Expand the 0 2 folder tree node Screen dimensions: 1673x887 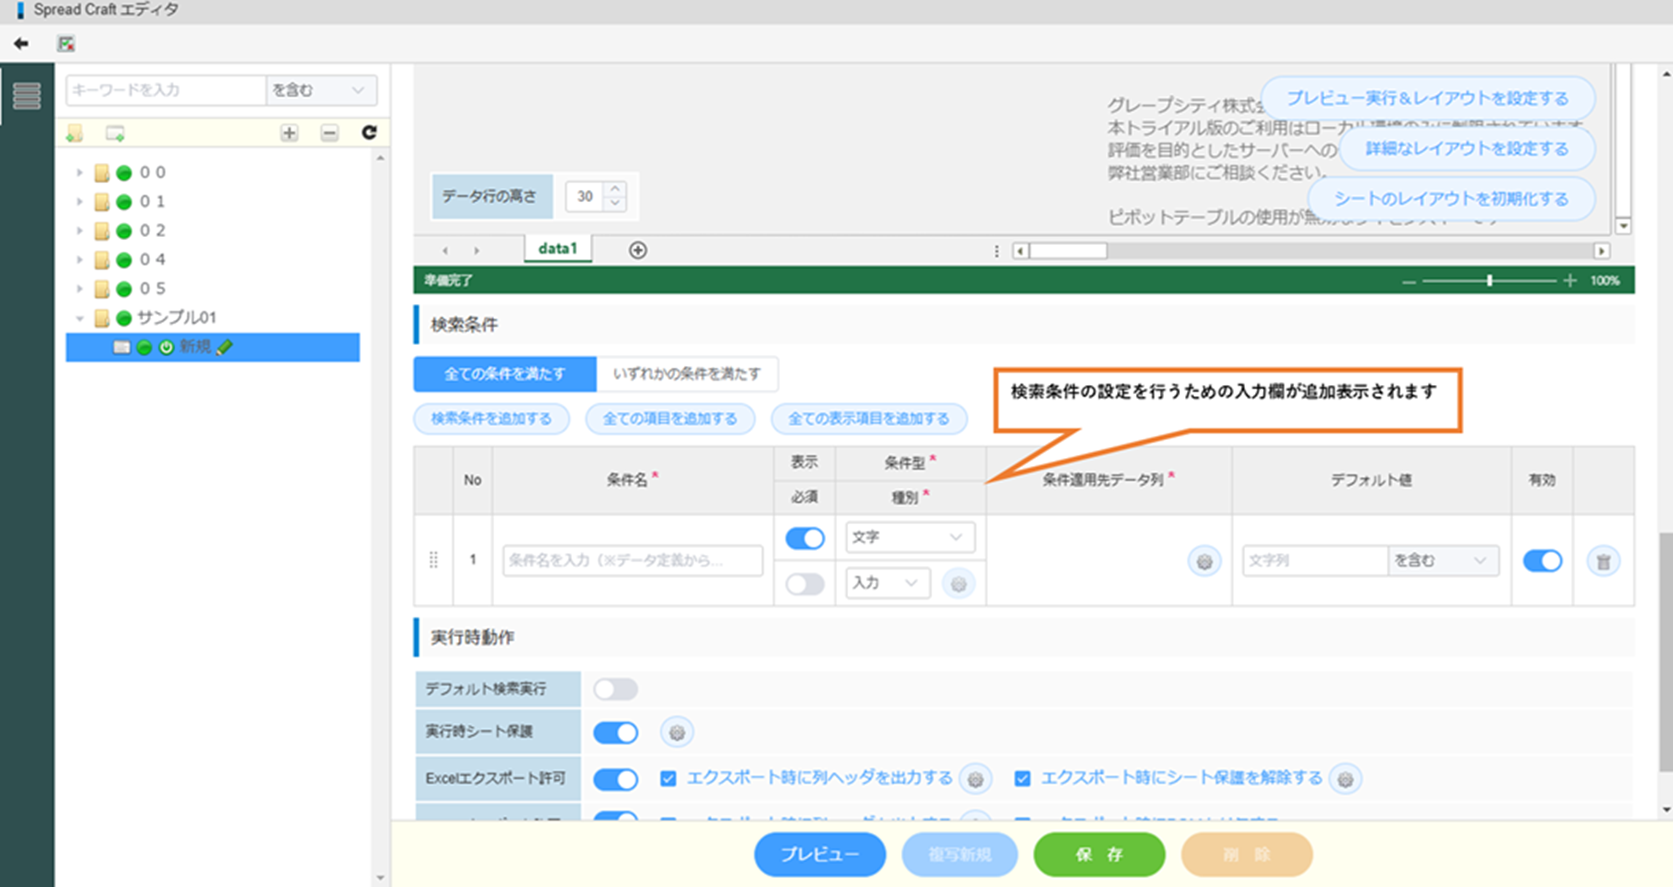pyautogui.click(x=80, y=231)
